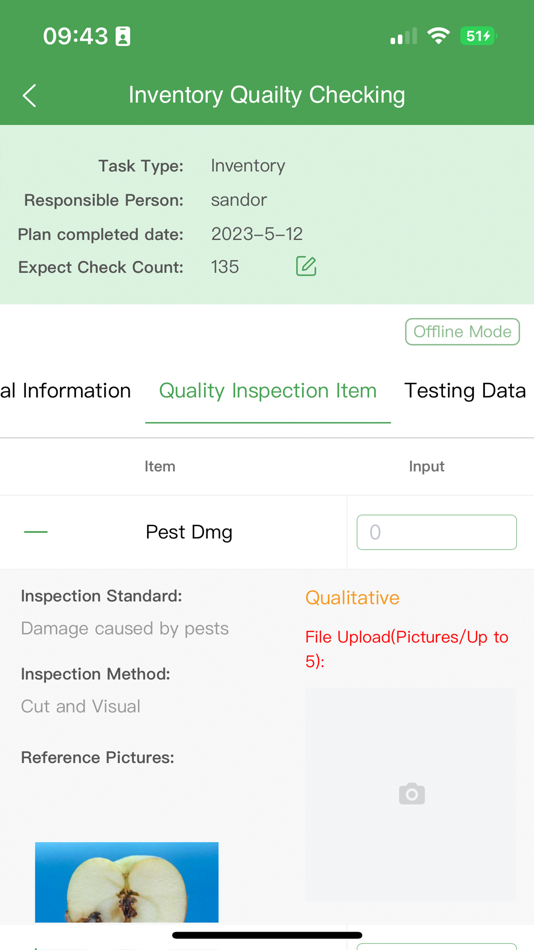
Task: Edit the Expect Check Count value
Action: pos(306,267)
